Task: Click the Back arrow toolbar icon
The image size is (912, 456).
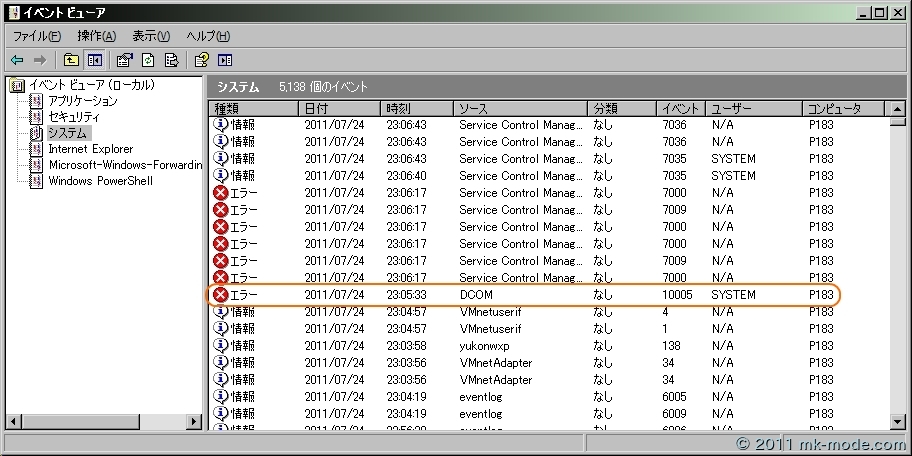Action: 17,60
